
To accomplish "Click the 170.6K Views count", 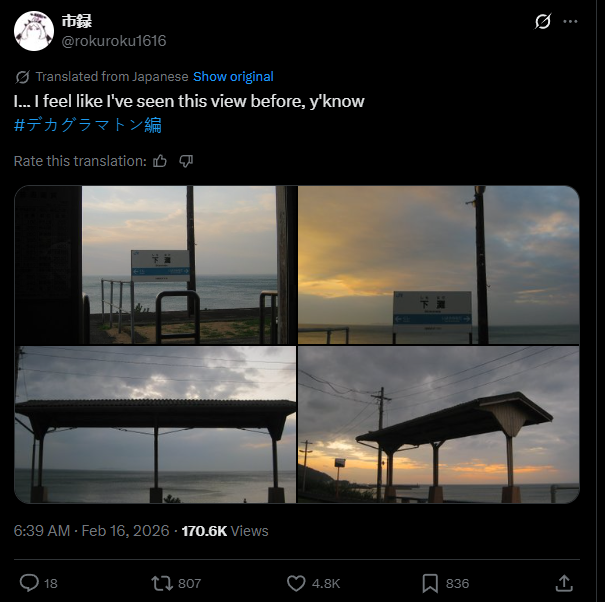I will [x=225, y=531].
